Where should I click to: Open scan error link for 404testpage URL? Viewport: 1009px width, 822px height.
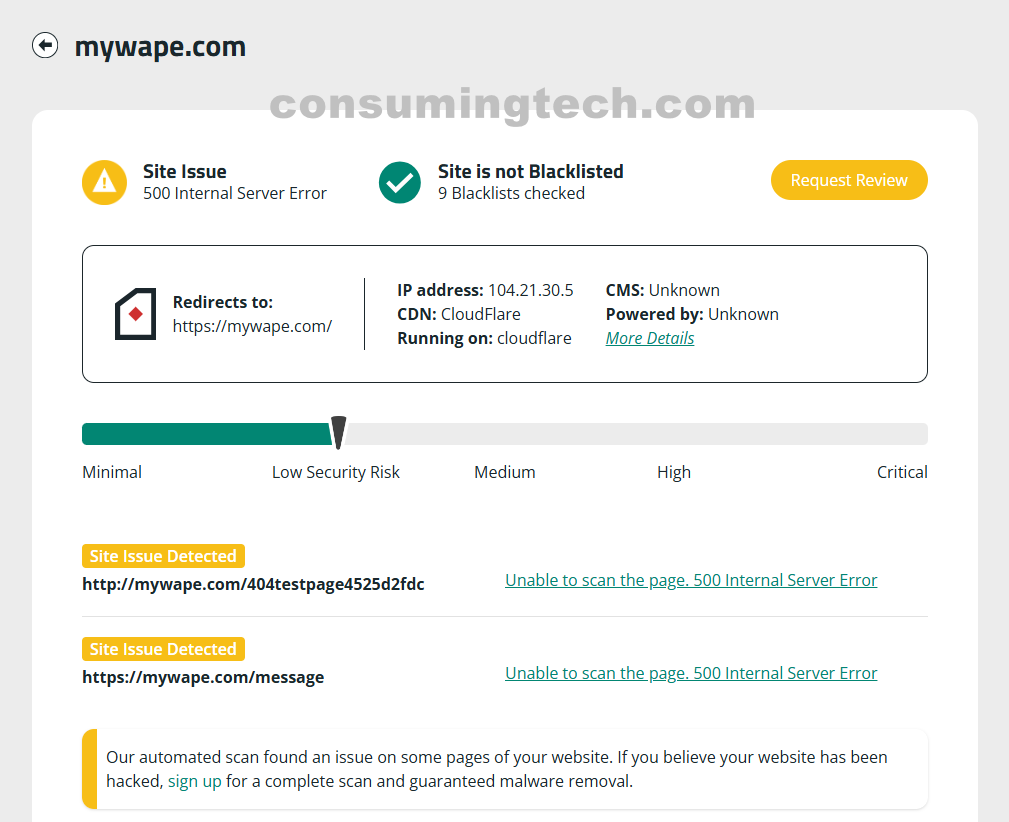[691, 580]
